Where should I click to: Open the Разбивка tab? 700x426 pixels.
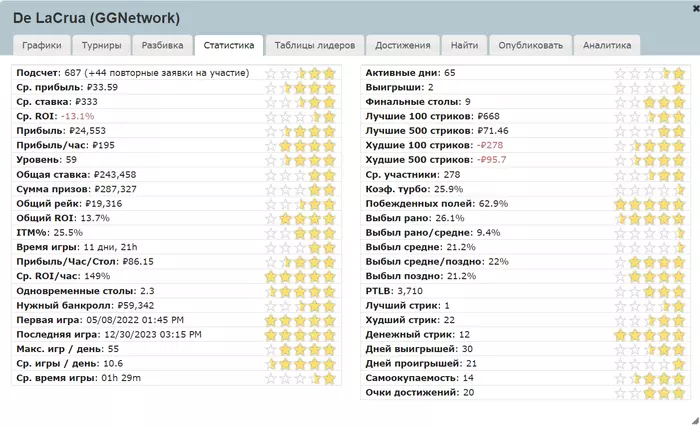(x=162, y=45)
